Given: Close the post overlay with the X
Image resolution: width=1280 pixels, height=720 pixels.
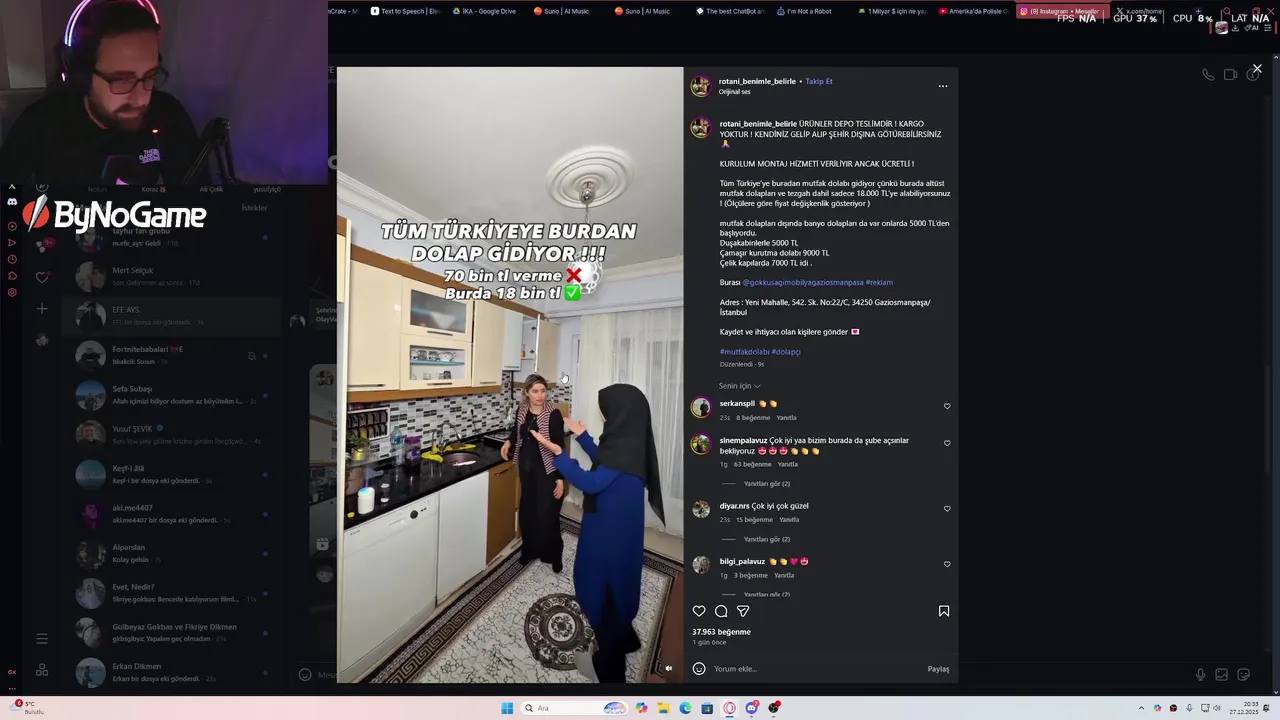Looking at the screenshot, I should [1257, 69].
